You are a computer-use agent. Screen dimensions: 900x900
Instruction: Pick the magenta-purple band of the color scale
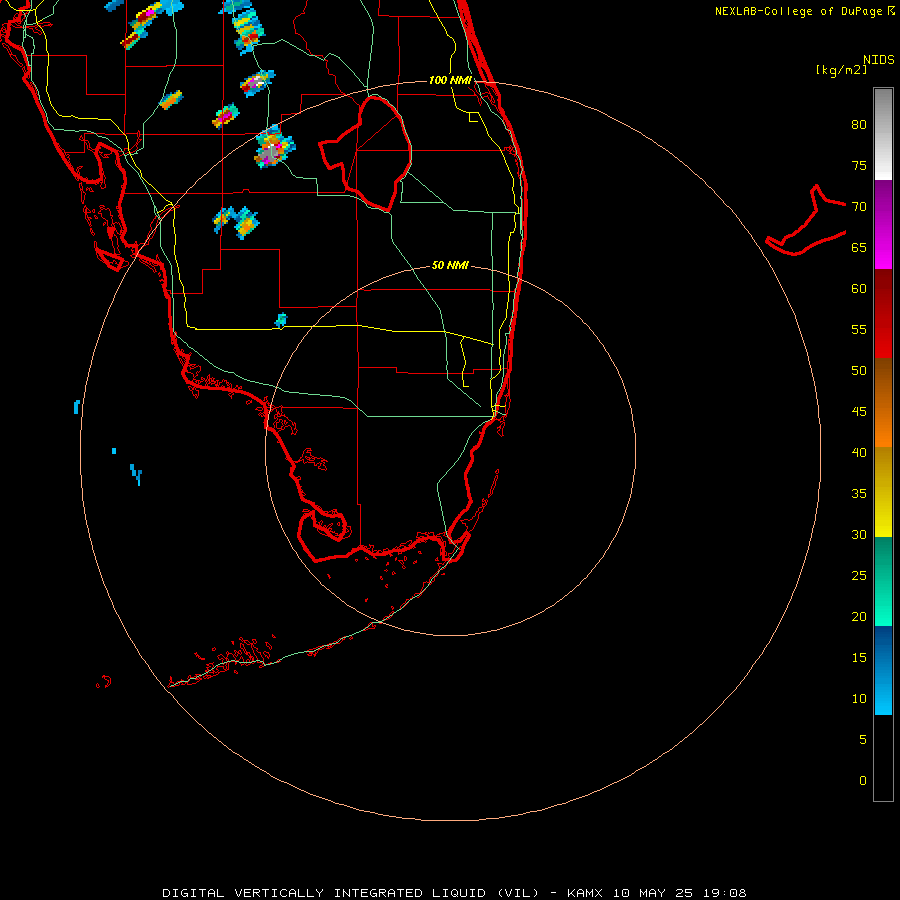tap(883, 224)
